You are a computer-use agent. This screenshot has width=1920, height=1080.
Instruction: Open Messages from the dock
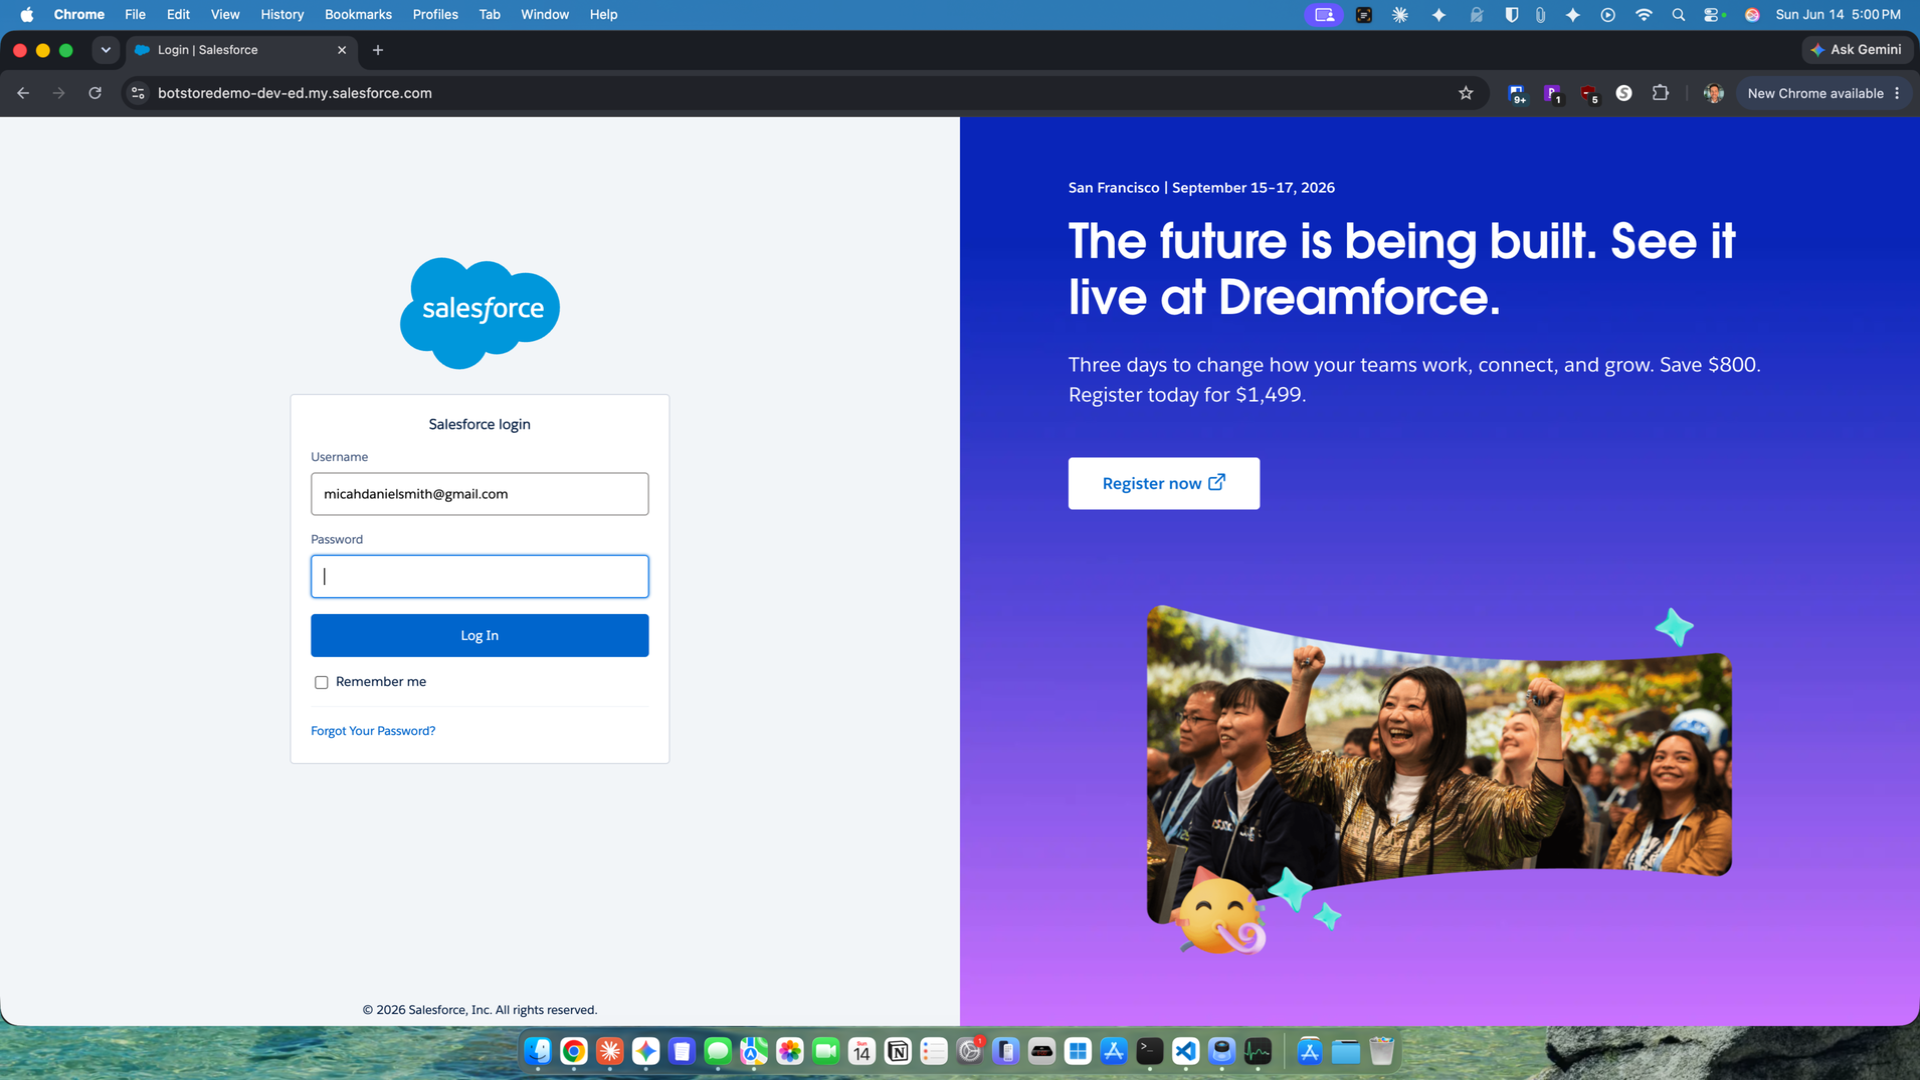pos(718,1051)
